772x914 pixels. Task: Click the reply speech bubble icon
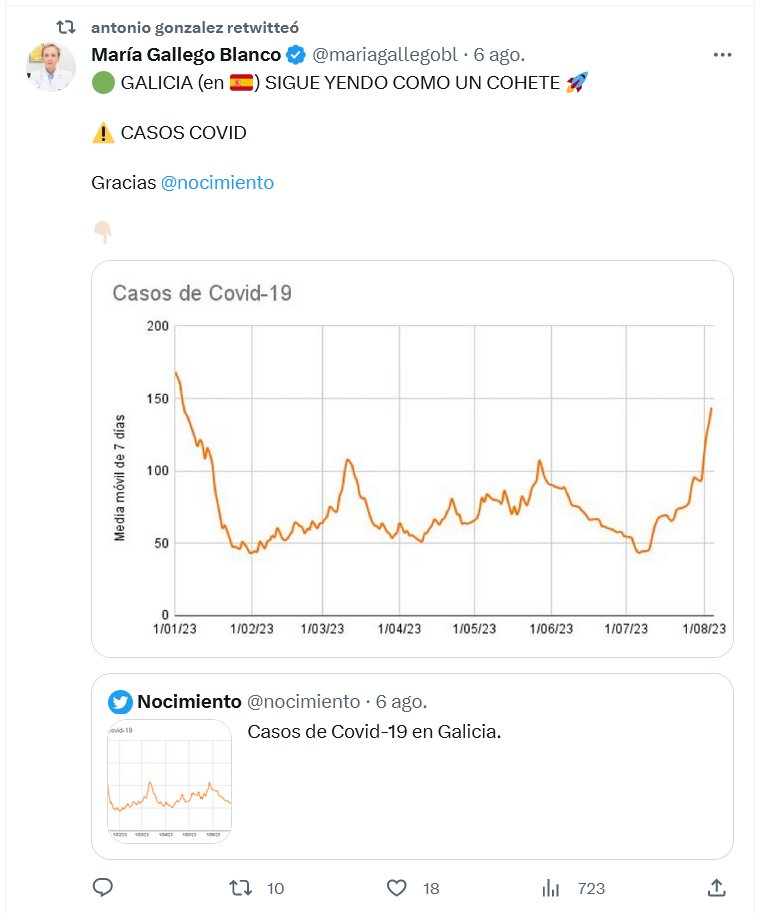click(102, 887)
